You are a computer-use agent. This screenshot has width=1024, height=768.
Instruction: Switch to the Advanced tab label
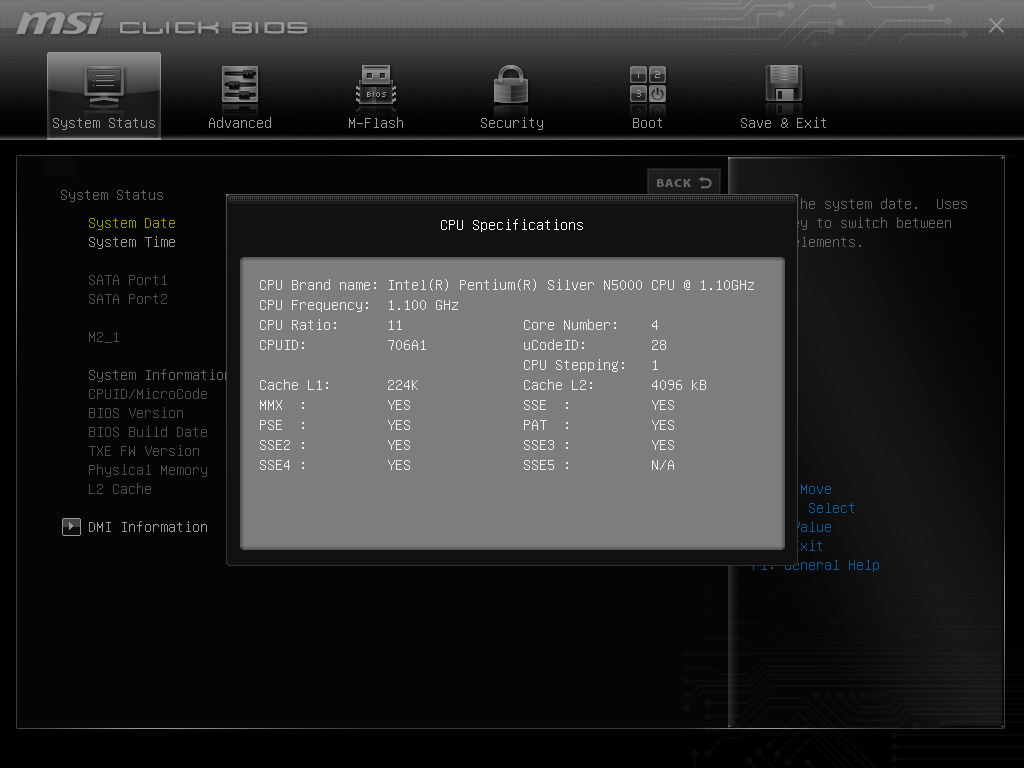click(x=240, y=123)
